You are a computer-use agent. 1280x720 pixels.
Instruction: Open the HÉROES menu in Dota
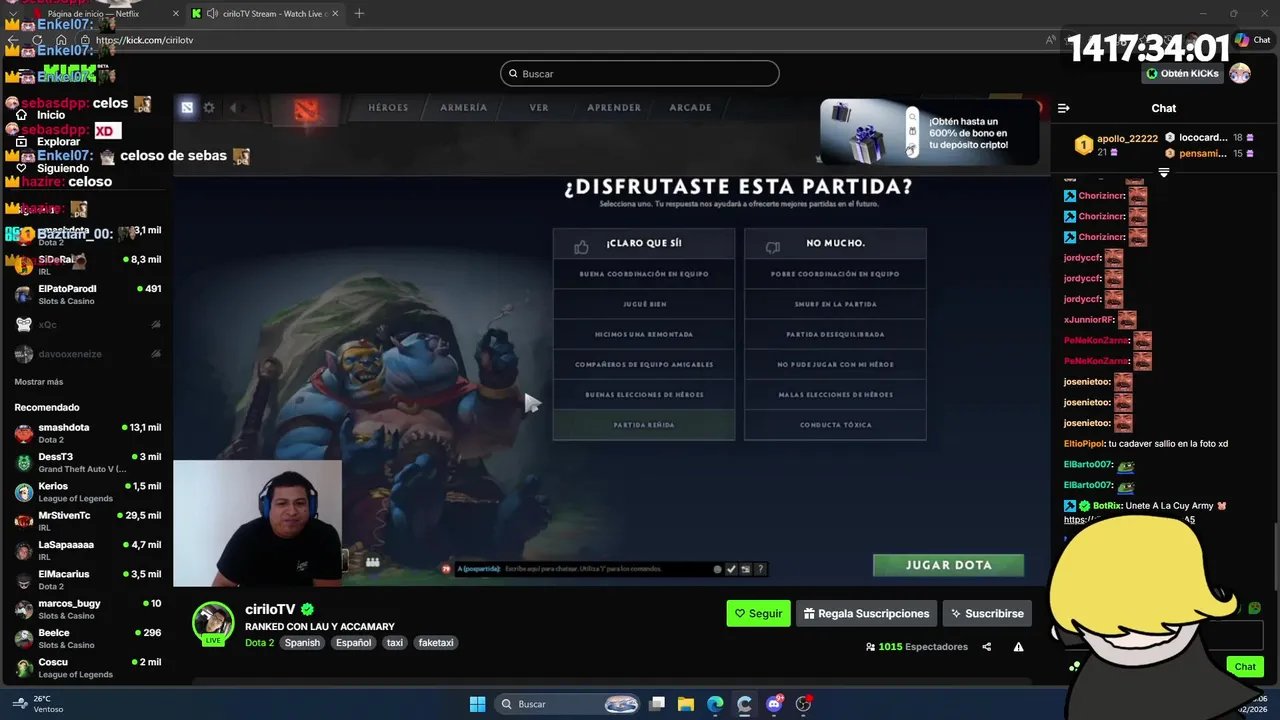388,108
